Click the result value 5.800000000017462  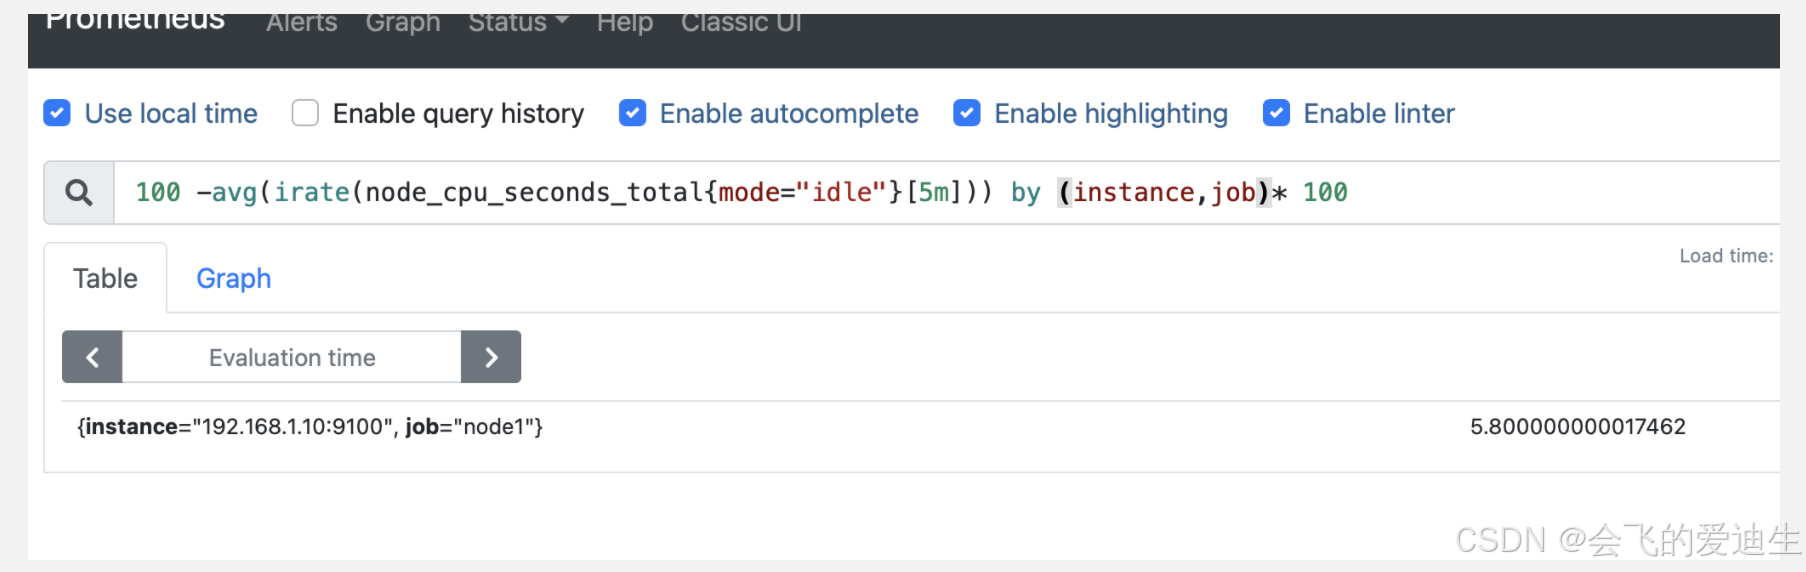(x=1577, y=427)
